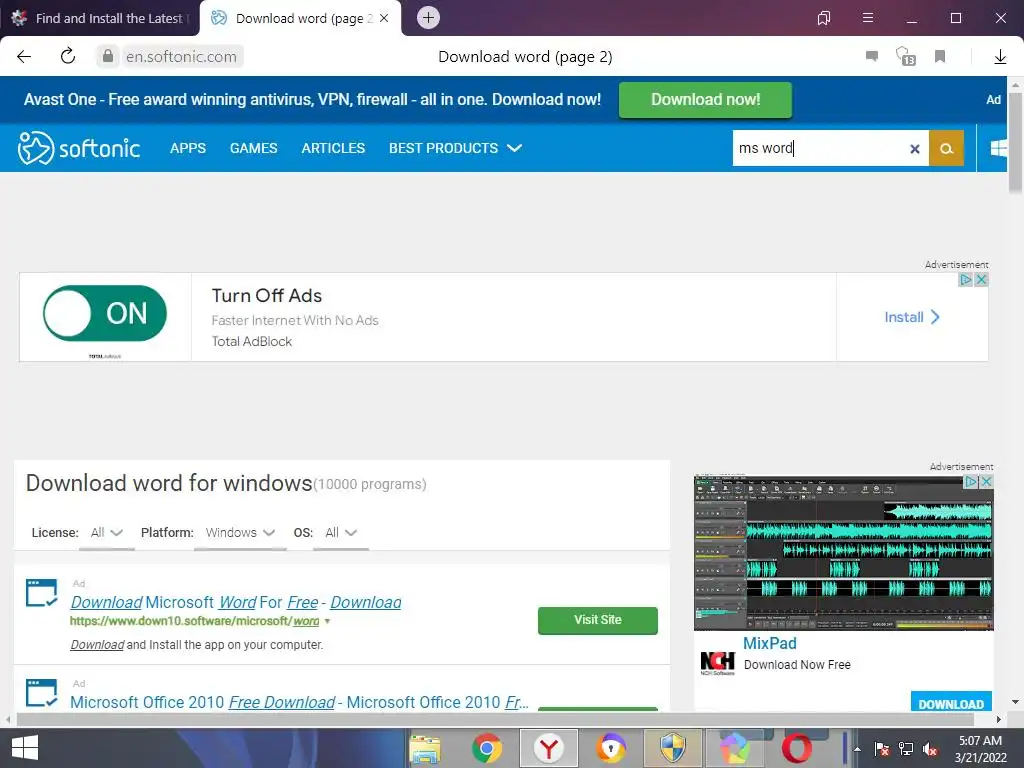
Task: Launch Chrome from the taskbar
Action: [487, 748]
